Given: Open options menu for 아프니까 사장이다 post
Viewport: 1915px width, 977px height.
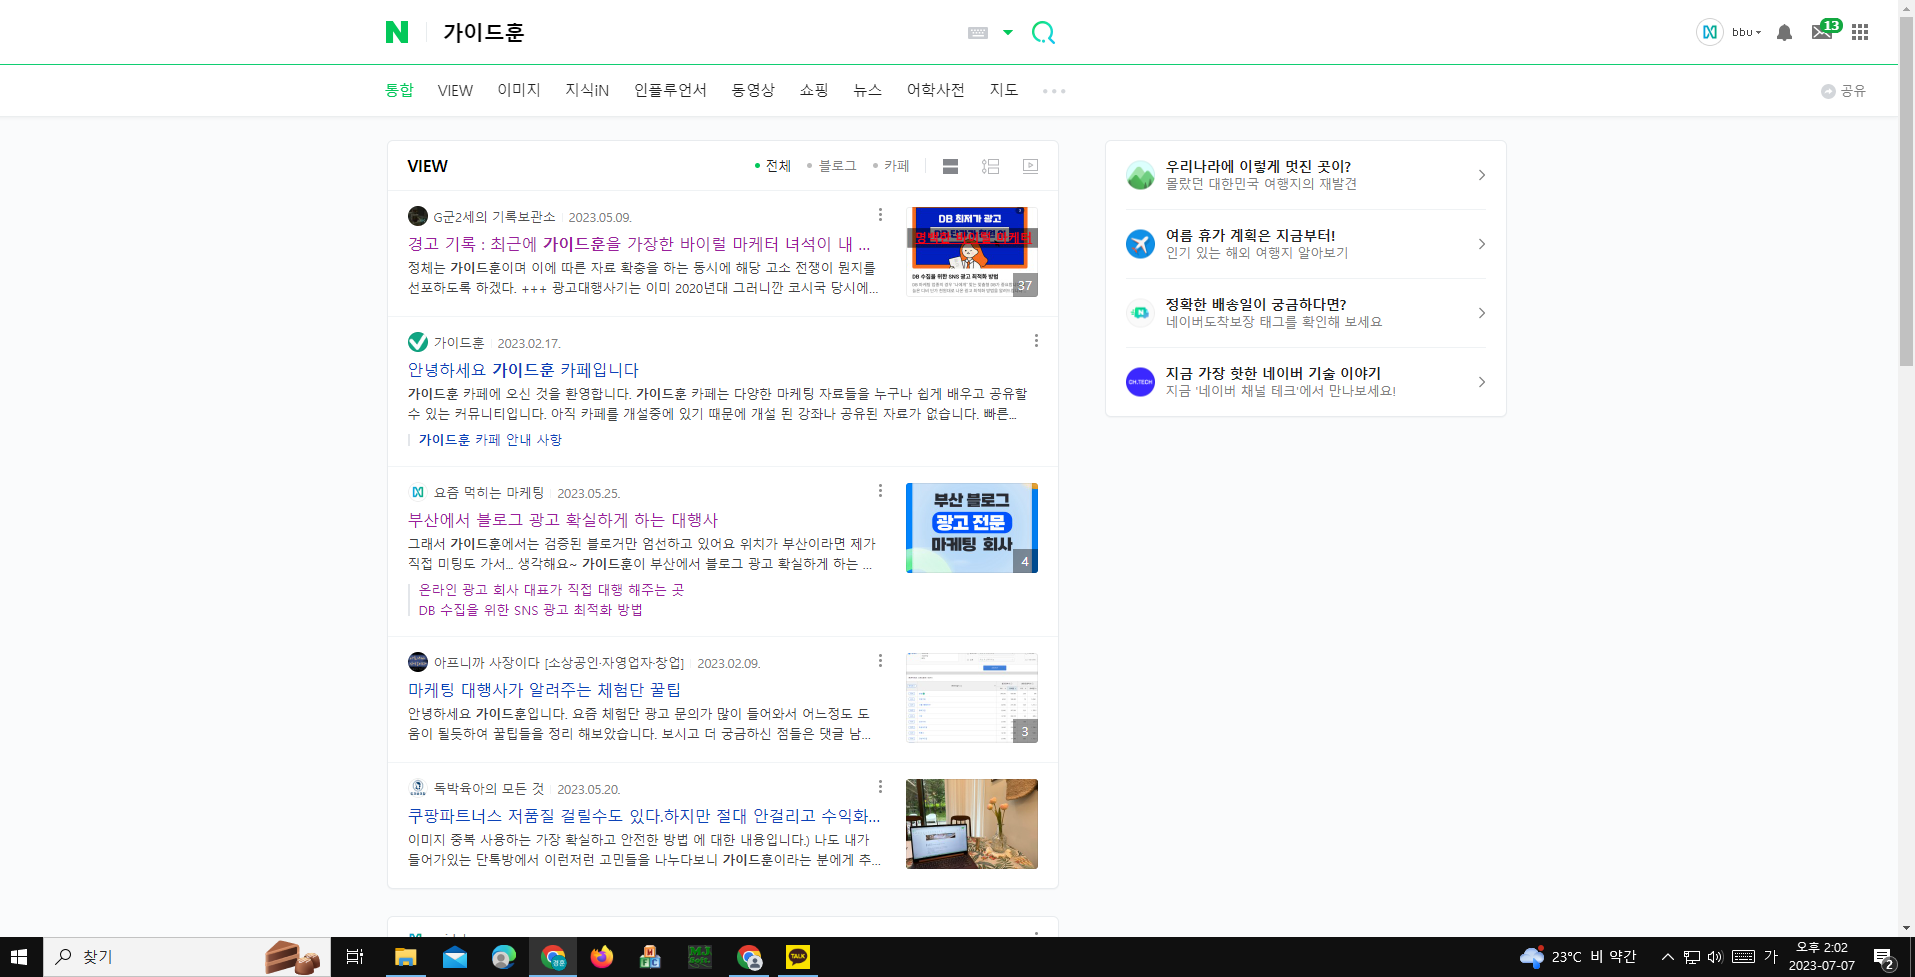Looking at the screenshot, I should click(x=880, y=661).
